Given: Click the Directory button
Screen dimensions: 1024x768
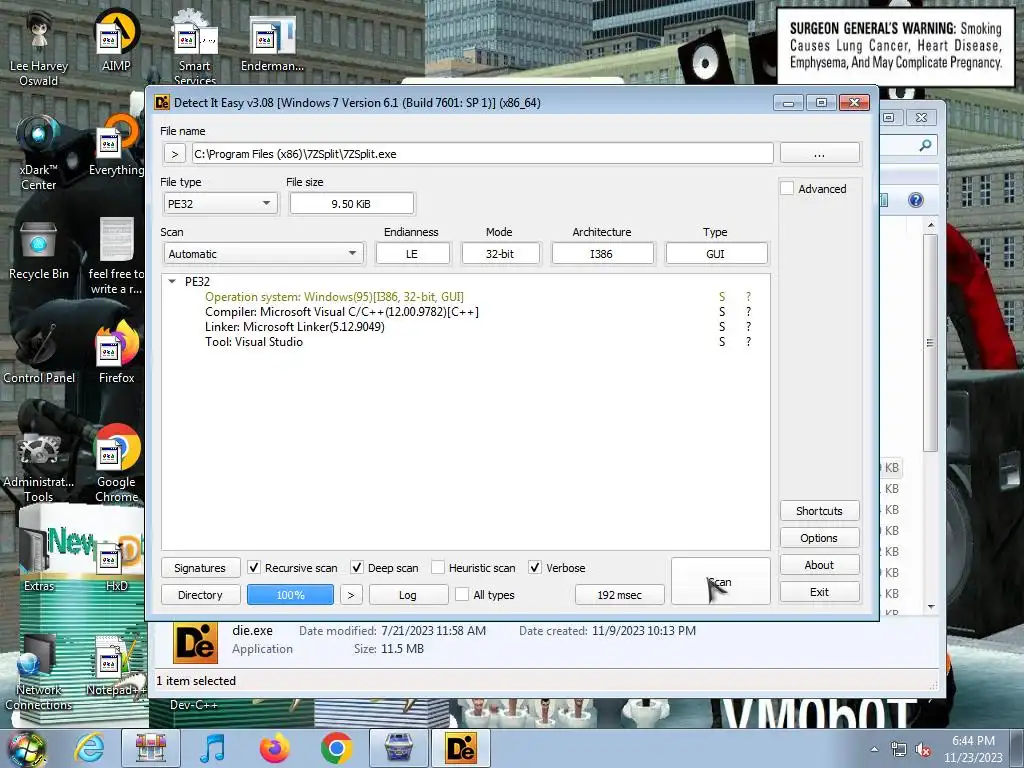Looking at the screenshot, I should (x=200, y=594).
